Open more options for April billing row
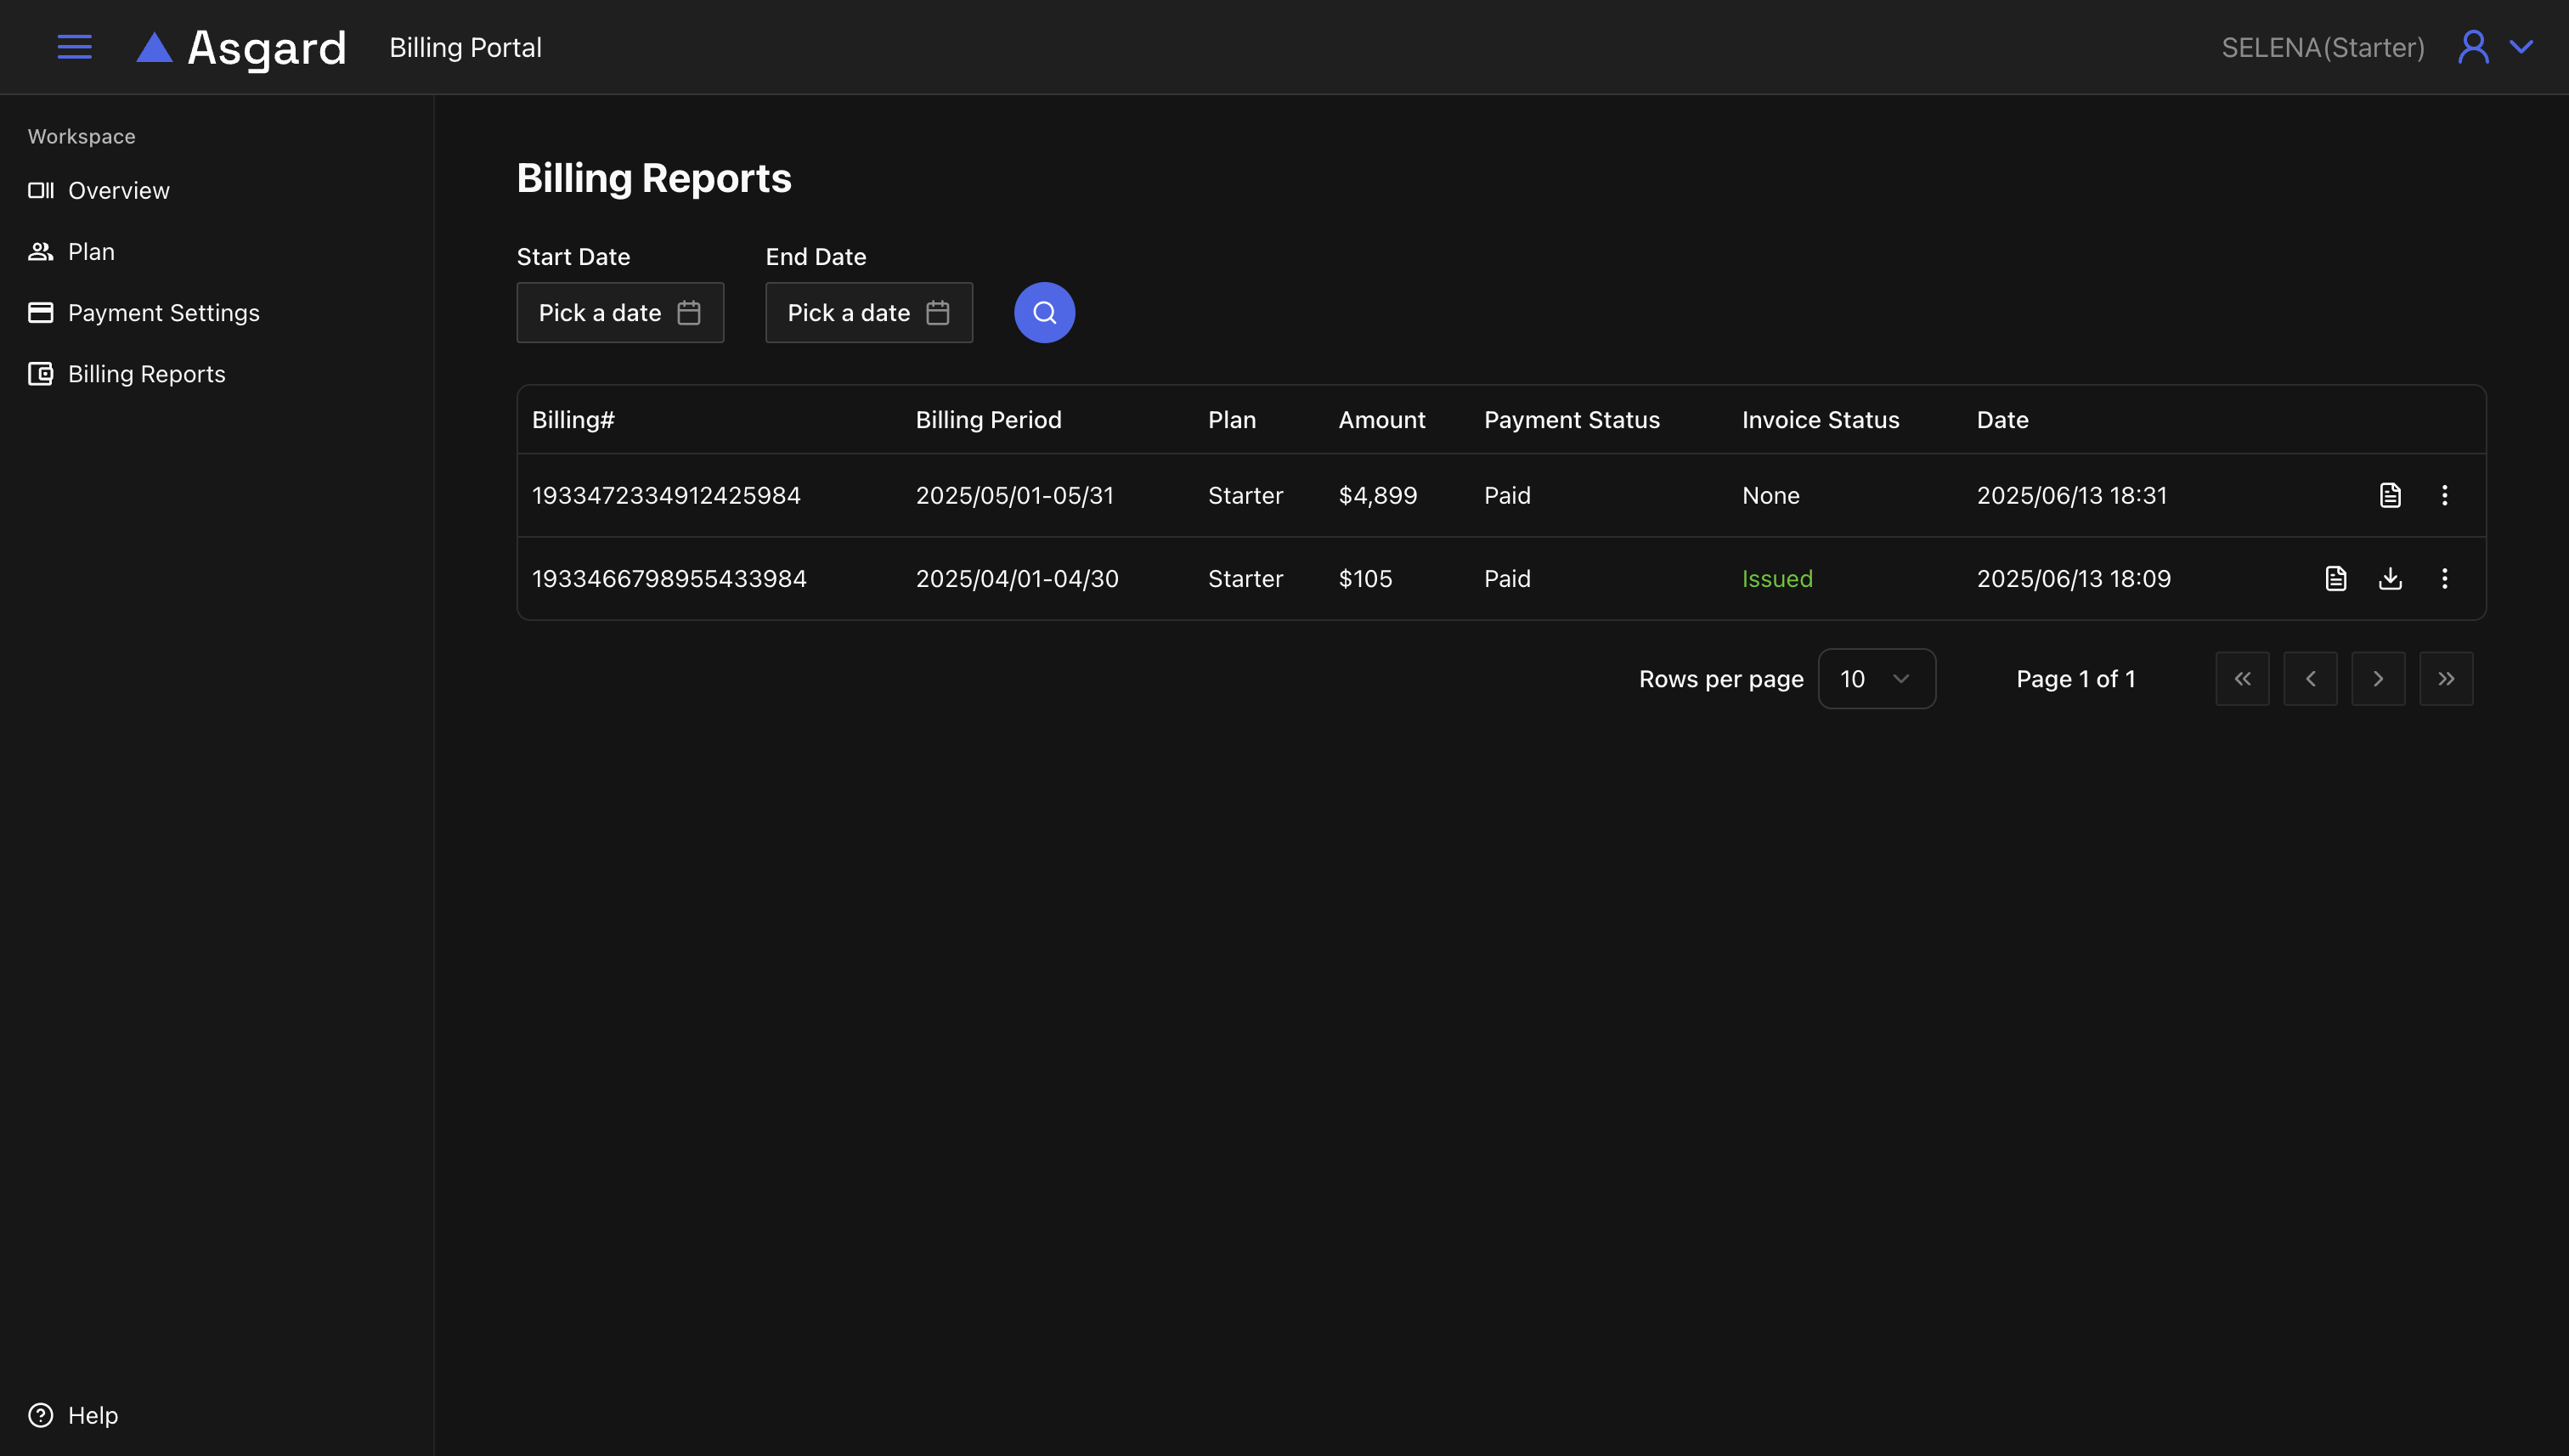2569x1456 pixels. click(x=2444, y=578)
